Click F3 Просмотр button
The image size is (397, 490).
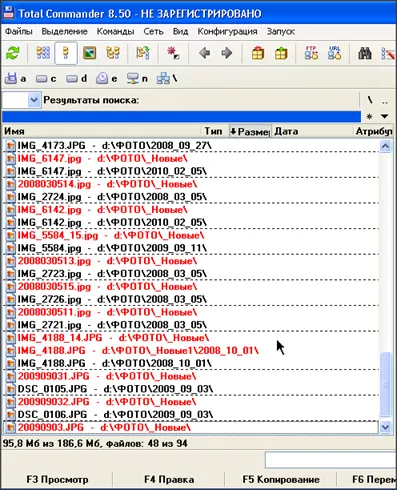[57, 480]
